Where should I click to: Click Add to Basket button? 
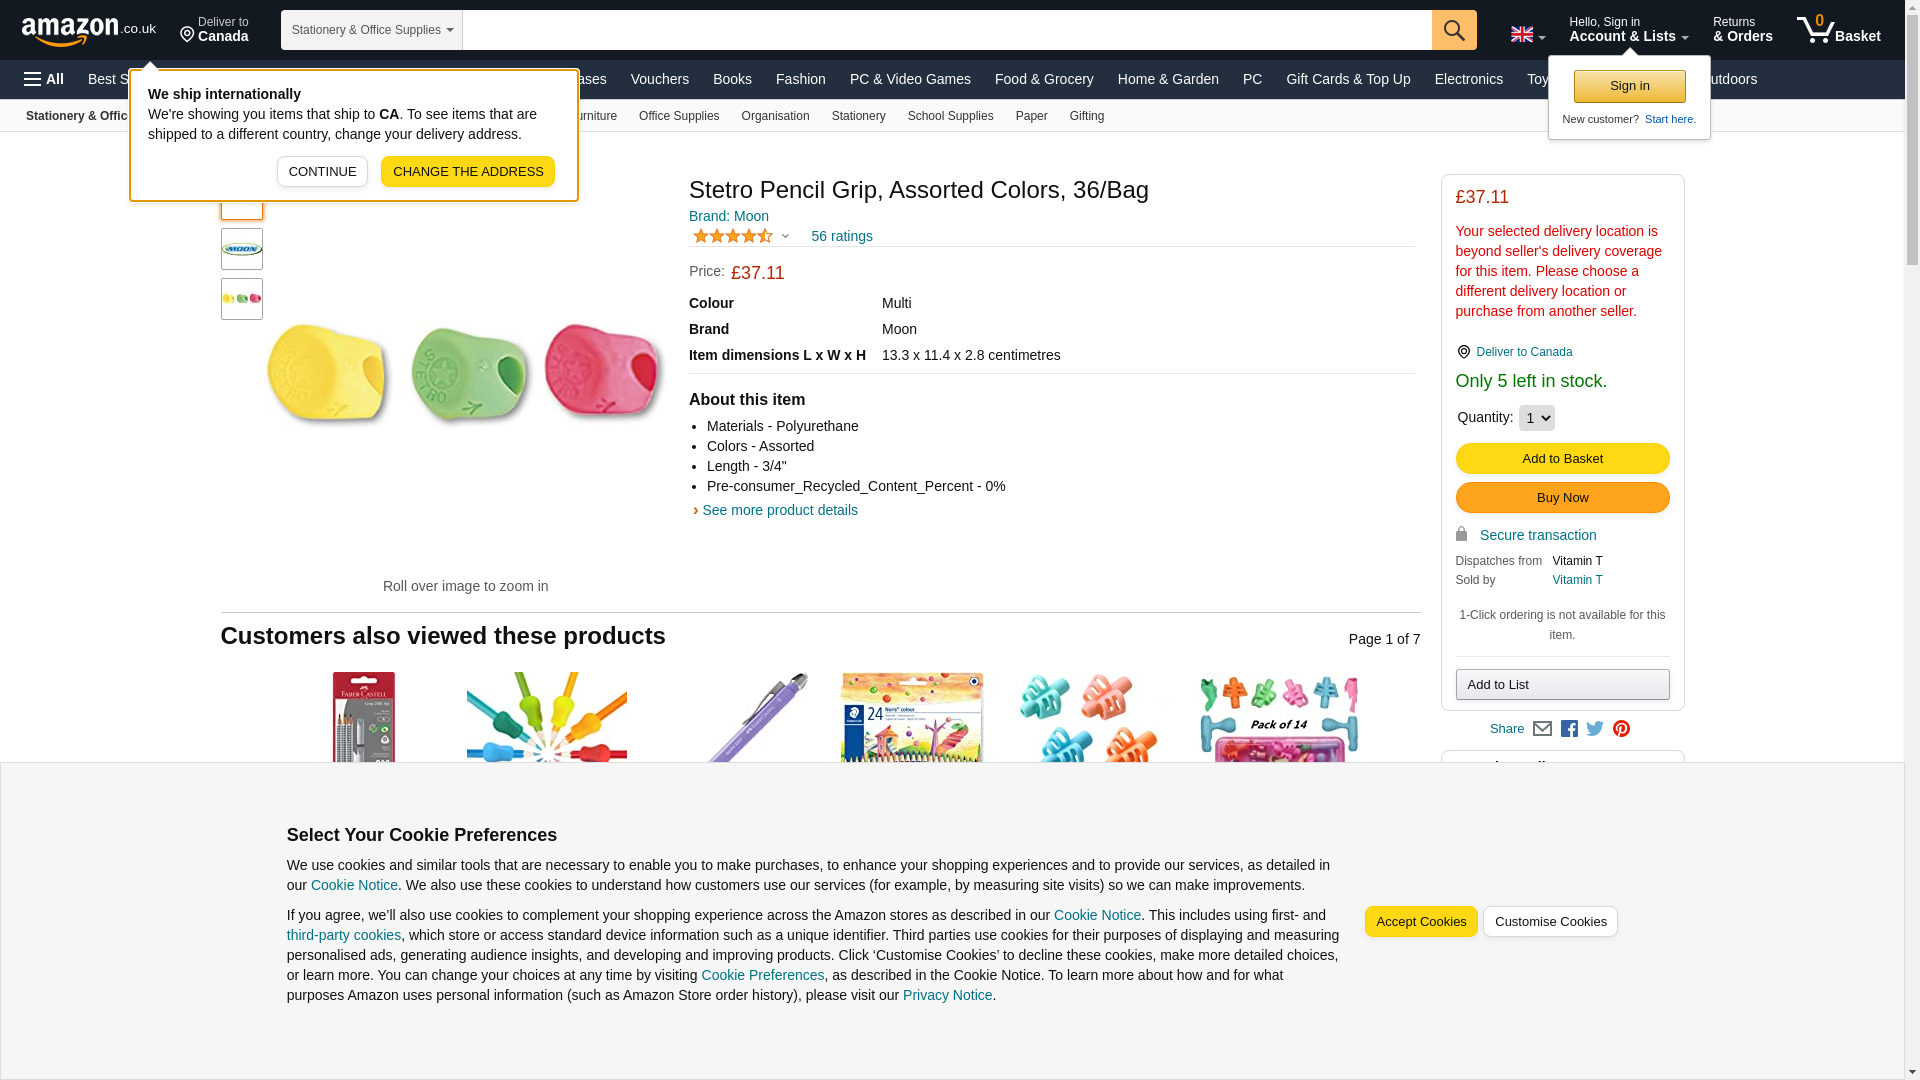(1562, 459)
